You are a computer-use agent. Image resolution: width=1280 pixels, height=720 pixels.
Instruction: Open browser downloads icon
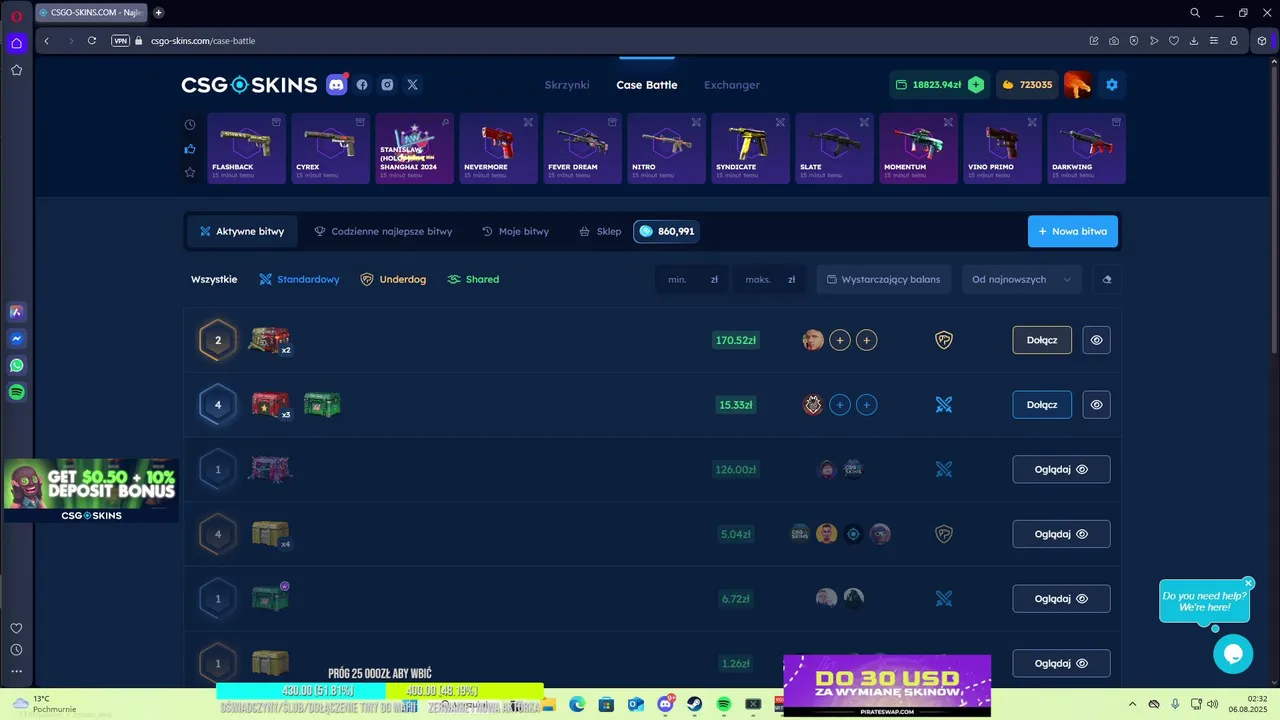pyautogui.click(x=1194, y=41)
